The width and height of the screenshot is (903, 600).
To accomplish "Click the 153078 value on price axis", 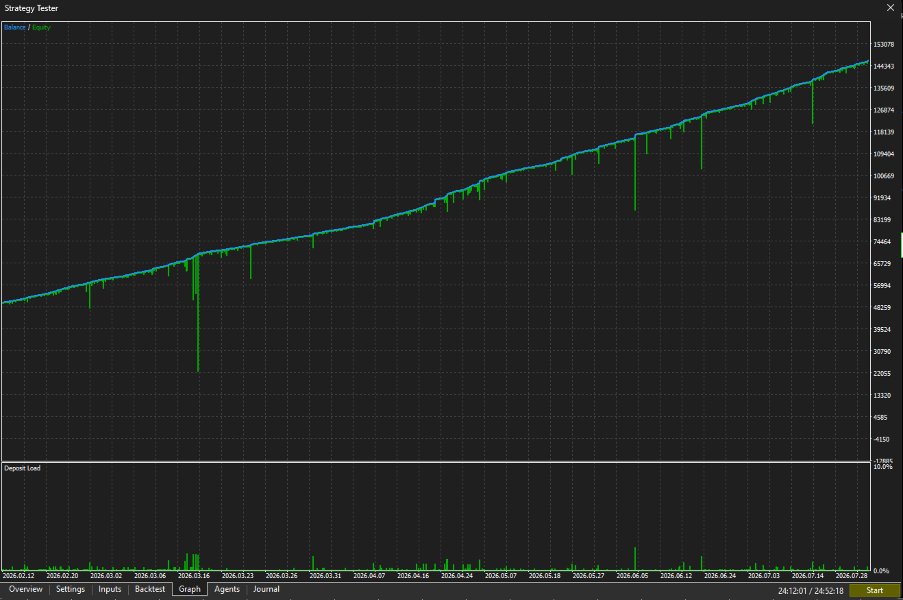I will tap(883, 44).
